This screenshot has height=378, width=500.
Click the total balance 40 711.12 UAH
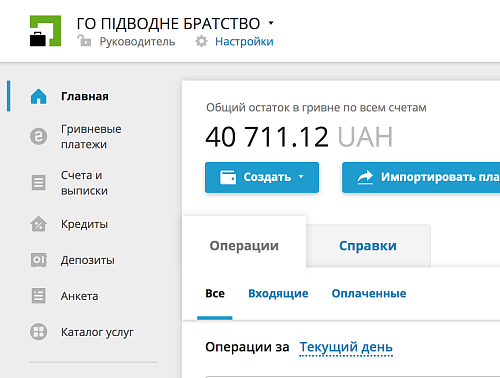(x=299, y=137)
